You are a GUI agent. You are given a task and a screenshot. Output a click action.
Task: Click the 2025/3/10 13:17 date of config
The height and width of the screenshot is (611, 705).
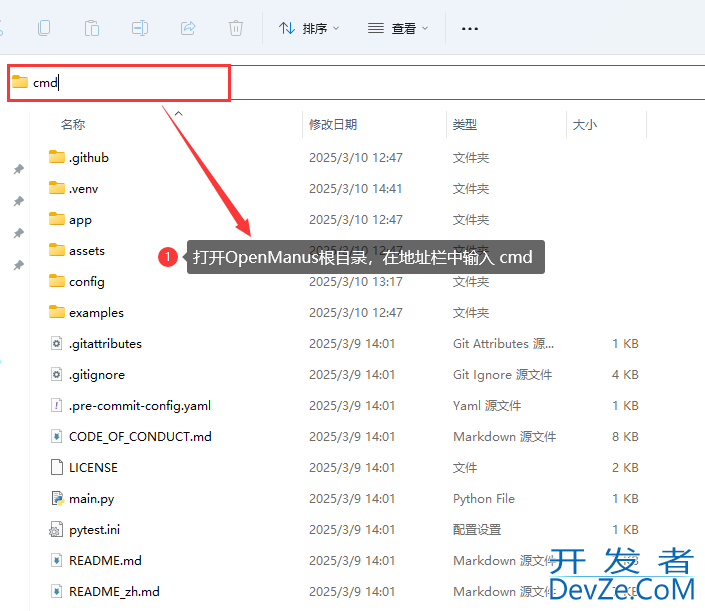click(x=355, y=281)
